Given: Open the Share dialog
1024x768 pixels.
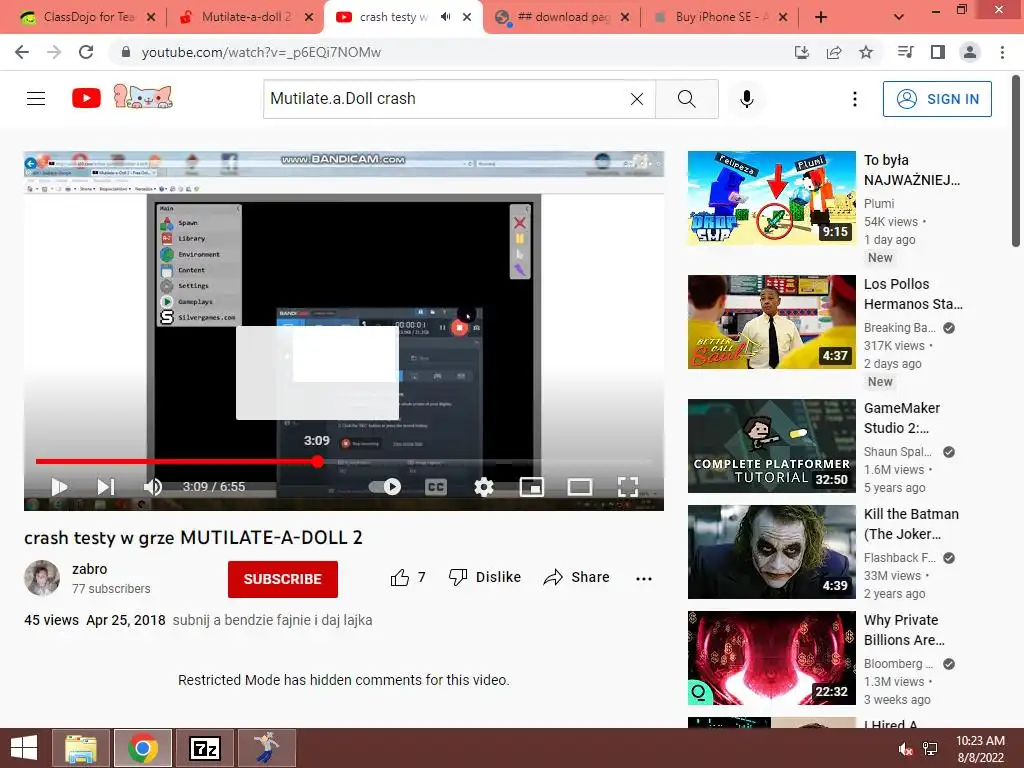Looking at the screenshot, I should 577,577.
